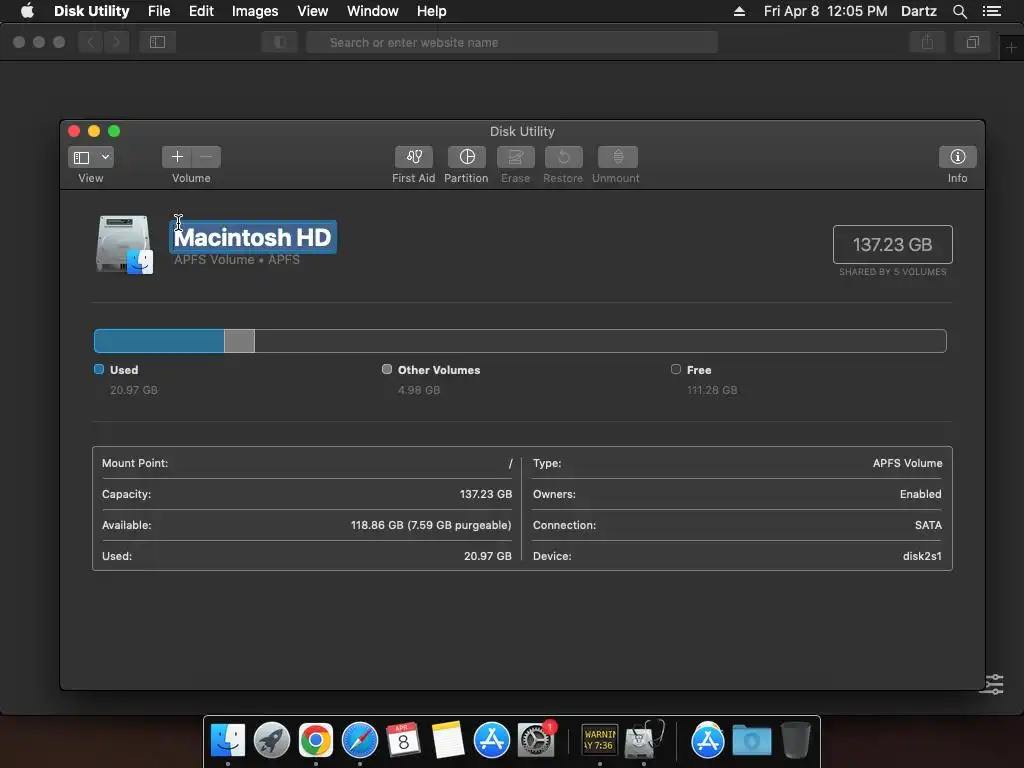Open Calendar from the Dock
Viewport: 1024px width, 768px height.
coord(403,741)
